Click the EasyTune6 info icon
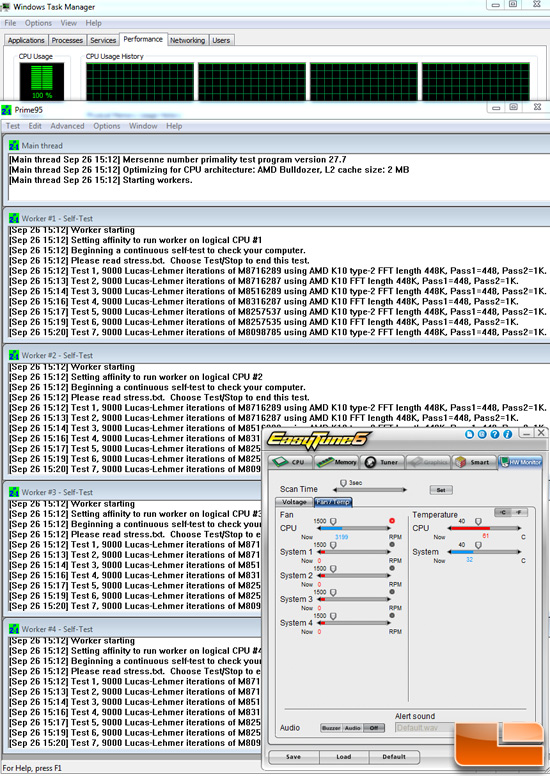The image size is (550, 776). click(507, 435)
